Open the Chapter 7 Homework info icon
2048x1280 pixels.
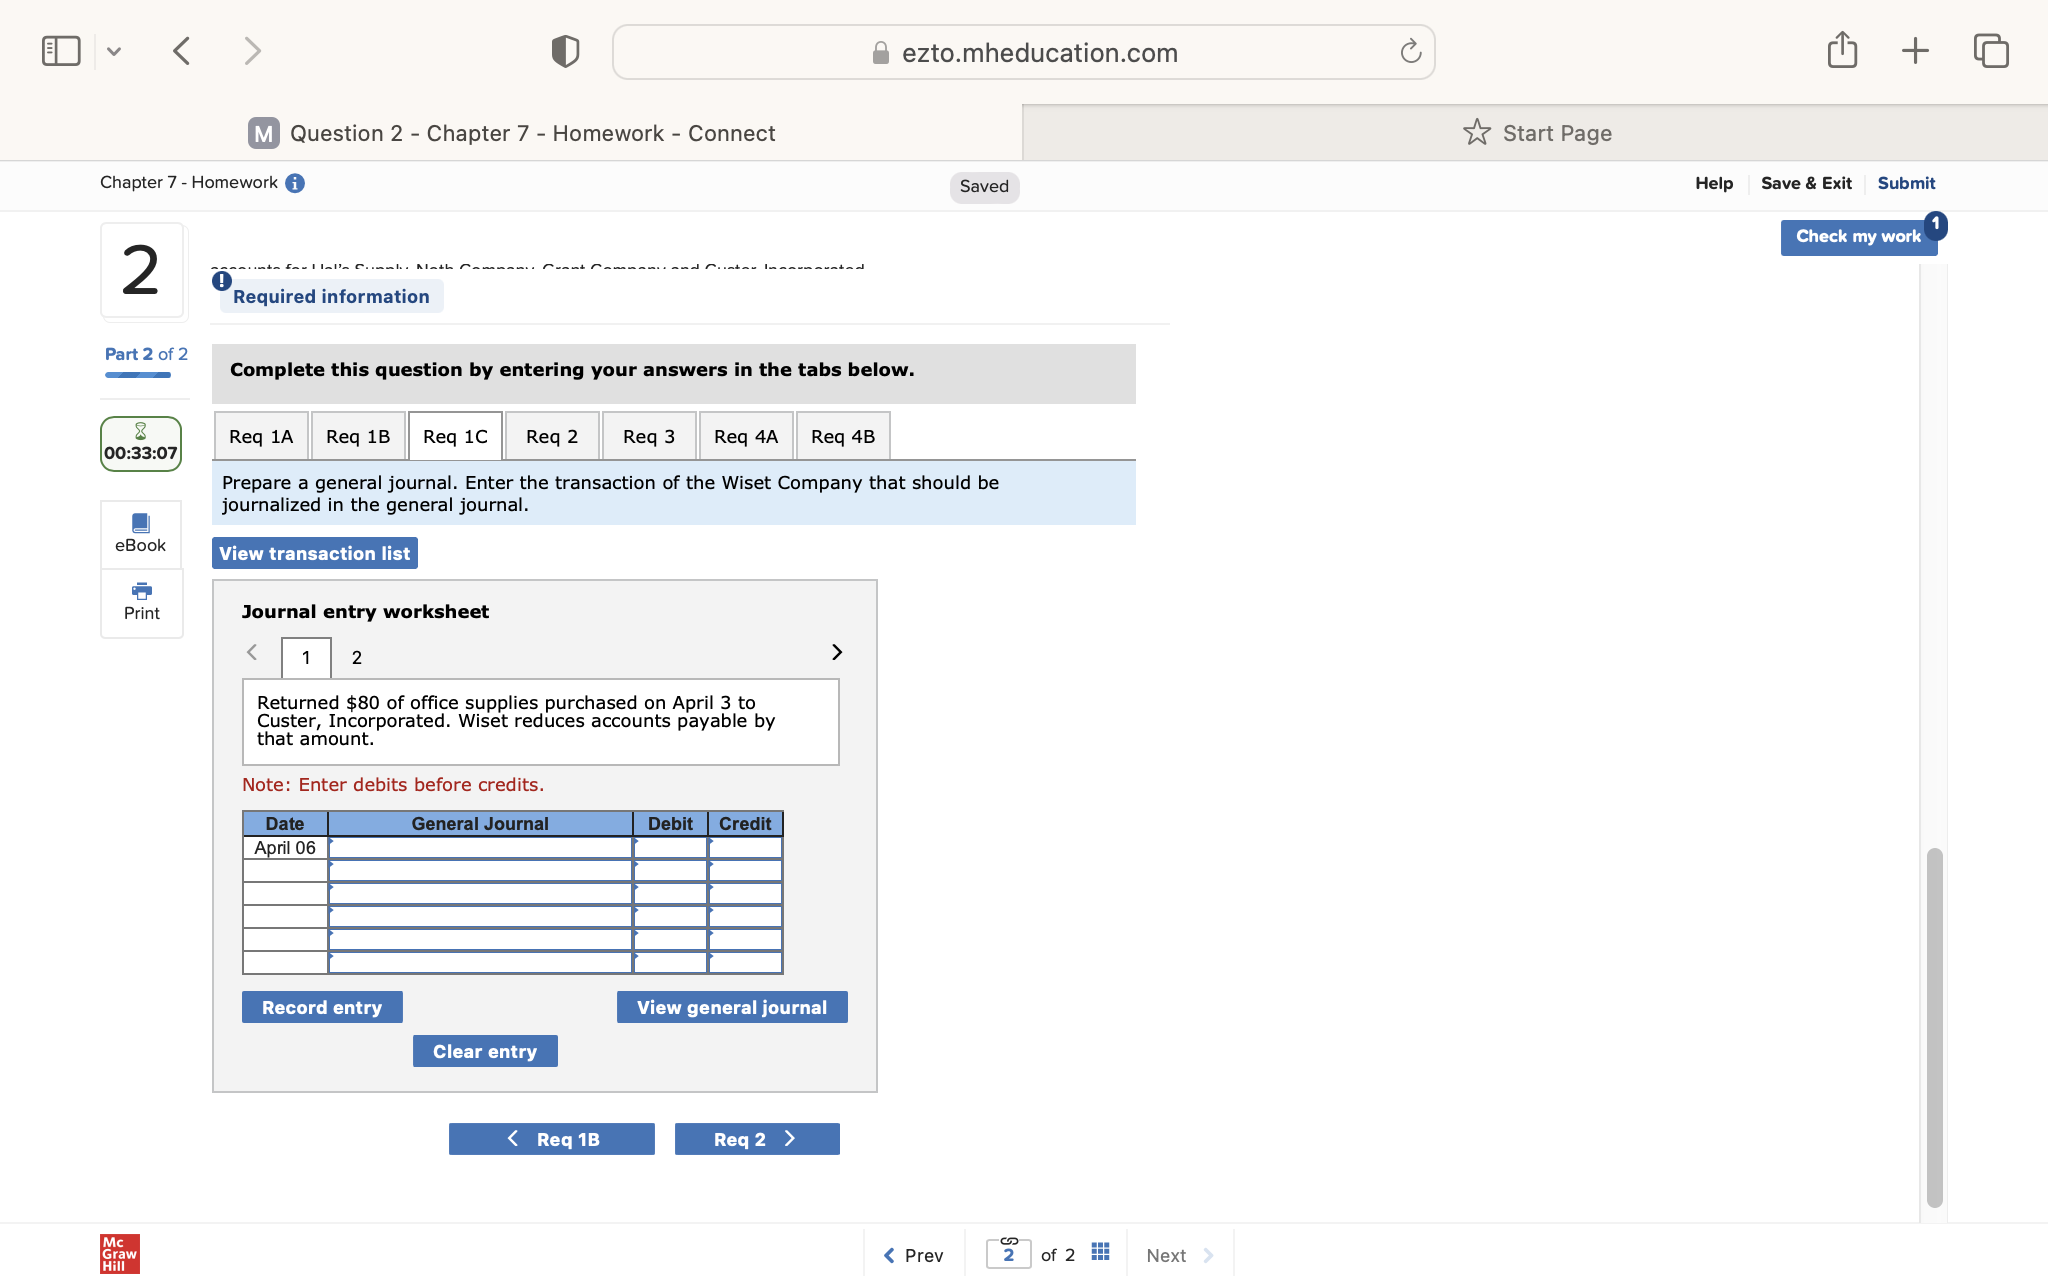(294, 183)
